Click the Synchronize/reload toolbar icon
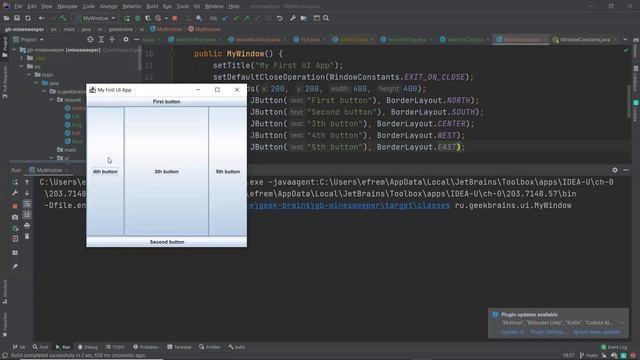Screen dimensions: 640x360 pyautogui.click(x=28, y=18)
